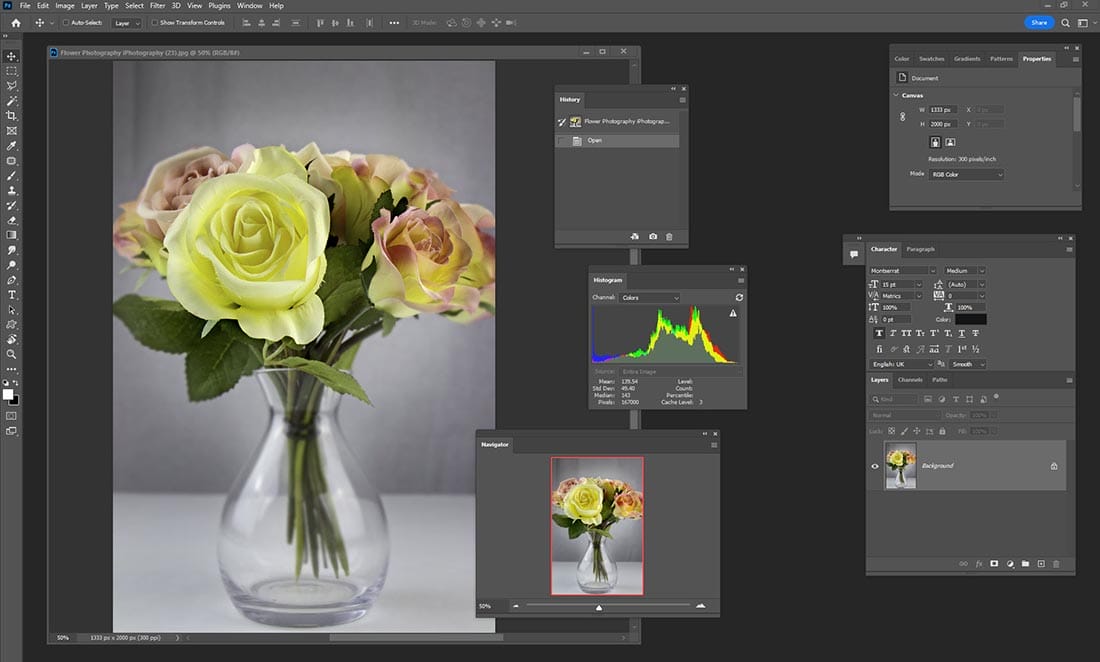
Task: Click the Open state in the History panel
Action: click(595, 140)
